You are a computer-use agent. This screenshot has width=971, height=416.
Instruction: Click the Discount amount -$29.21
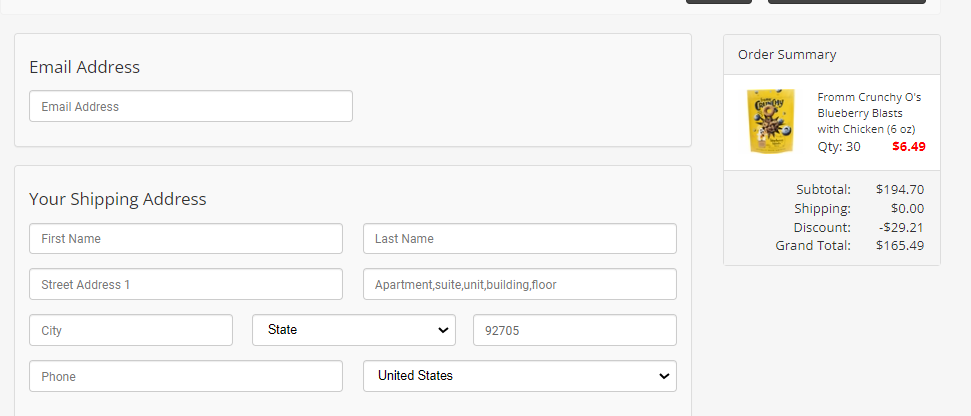tap(901, 227)
